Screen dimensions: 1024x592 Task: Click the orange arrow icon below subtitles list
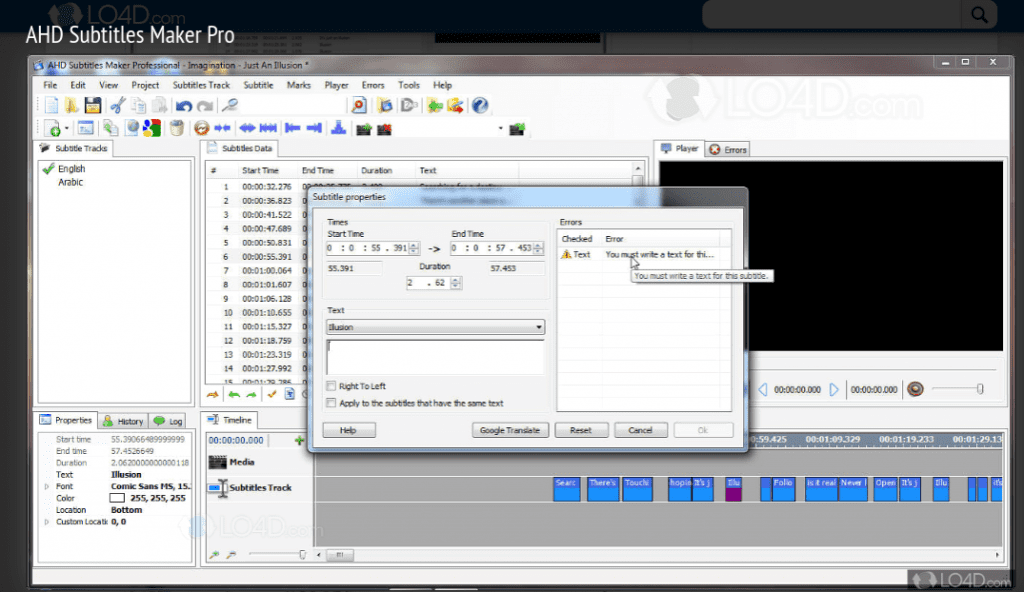(213, 394)
